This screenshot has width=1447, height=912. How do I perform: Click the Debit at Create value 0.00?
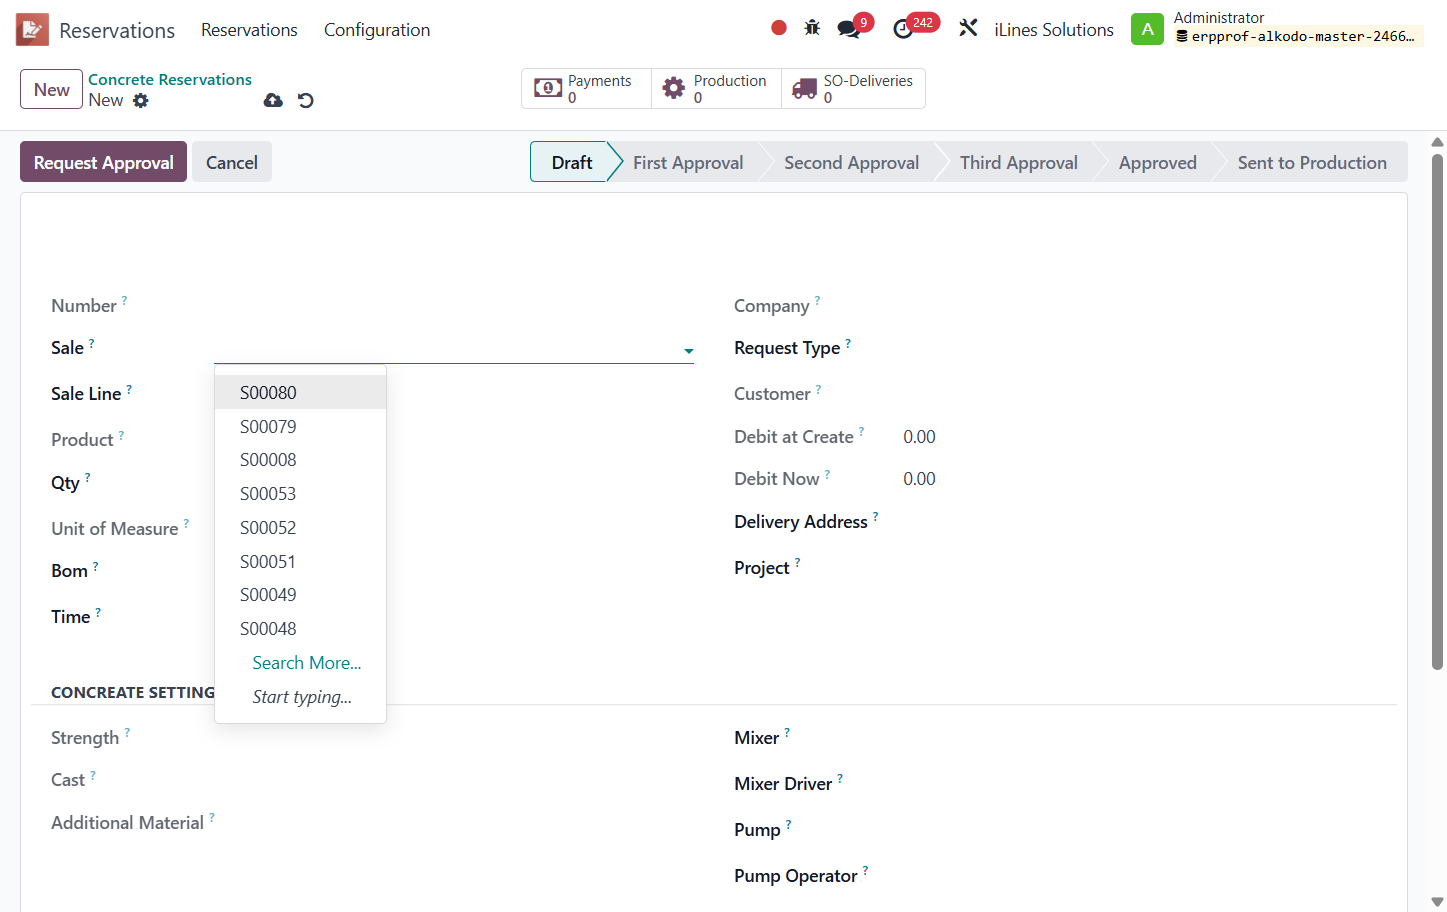(919, 437)
